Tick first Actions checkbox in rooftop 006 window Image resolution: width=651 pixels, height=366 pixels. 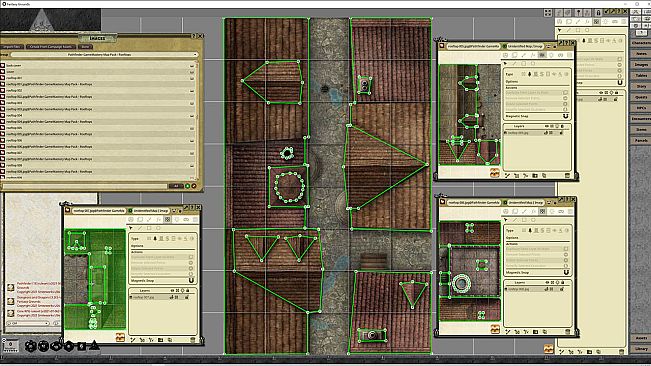(x=565, y=249)
